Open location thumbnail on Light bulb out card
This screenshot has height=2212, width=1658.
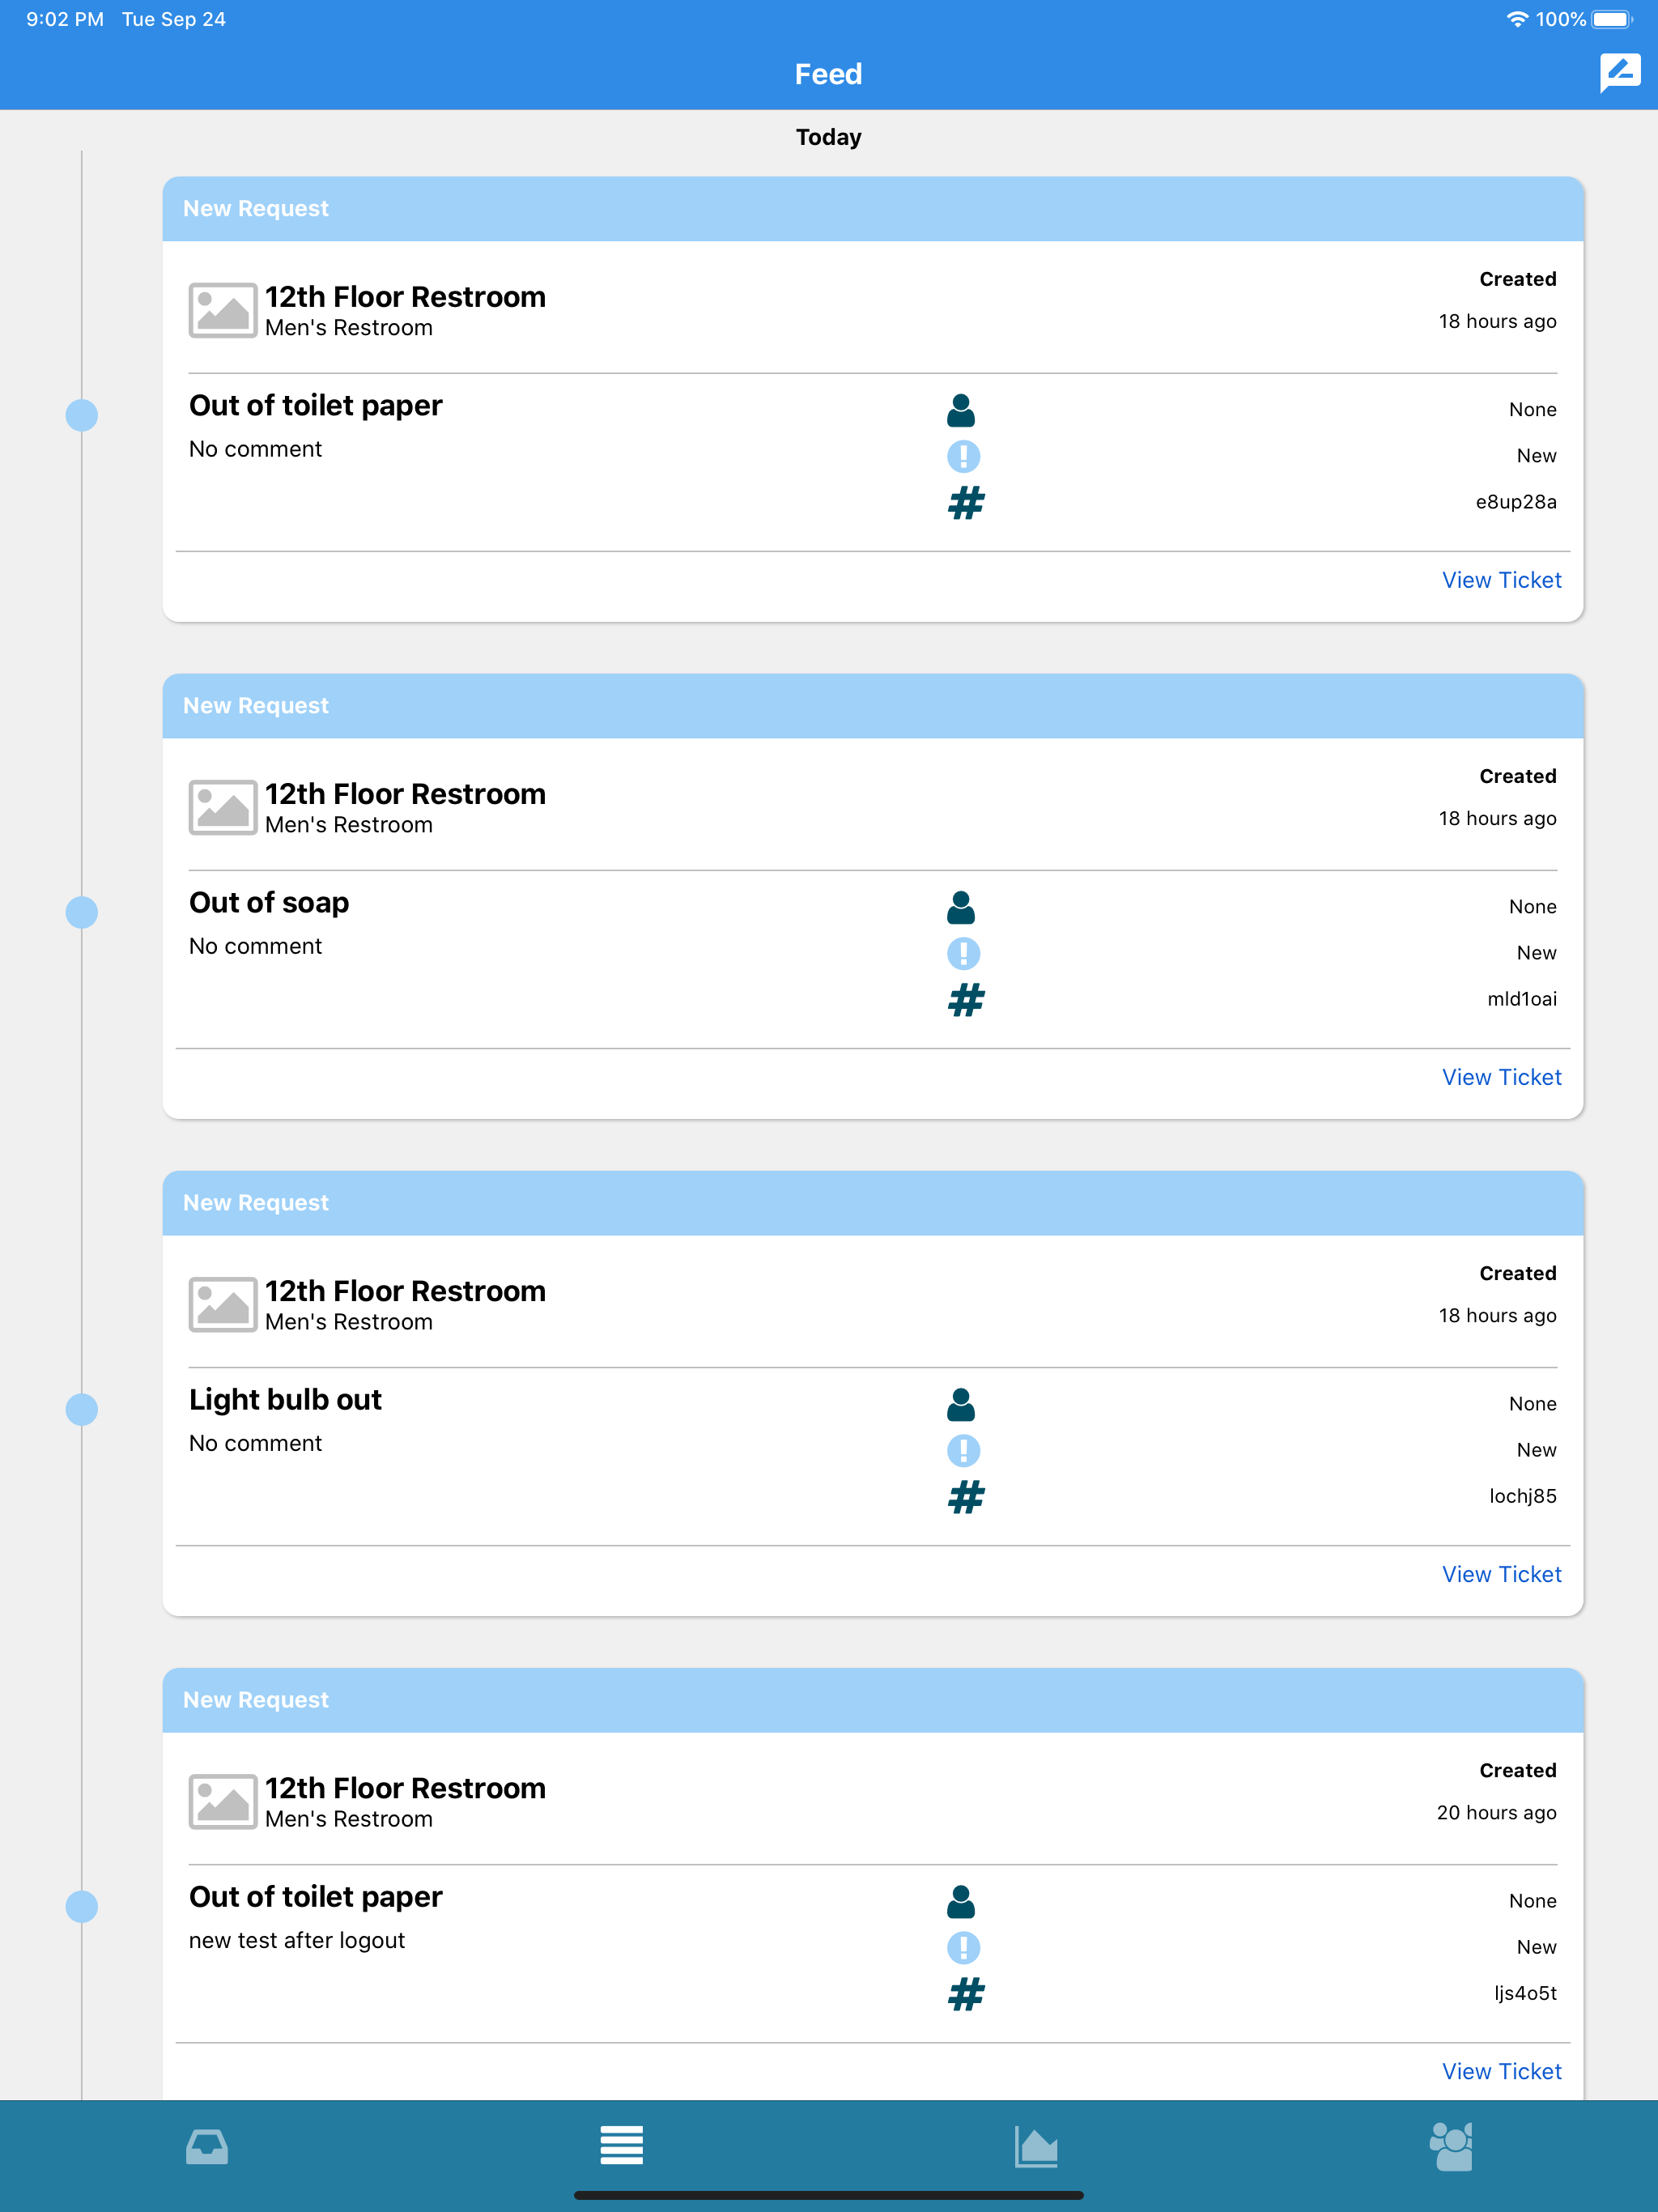(x=223, y=1304)
